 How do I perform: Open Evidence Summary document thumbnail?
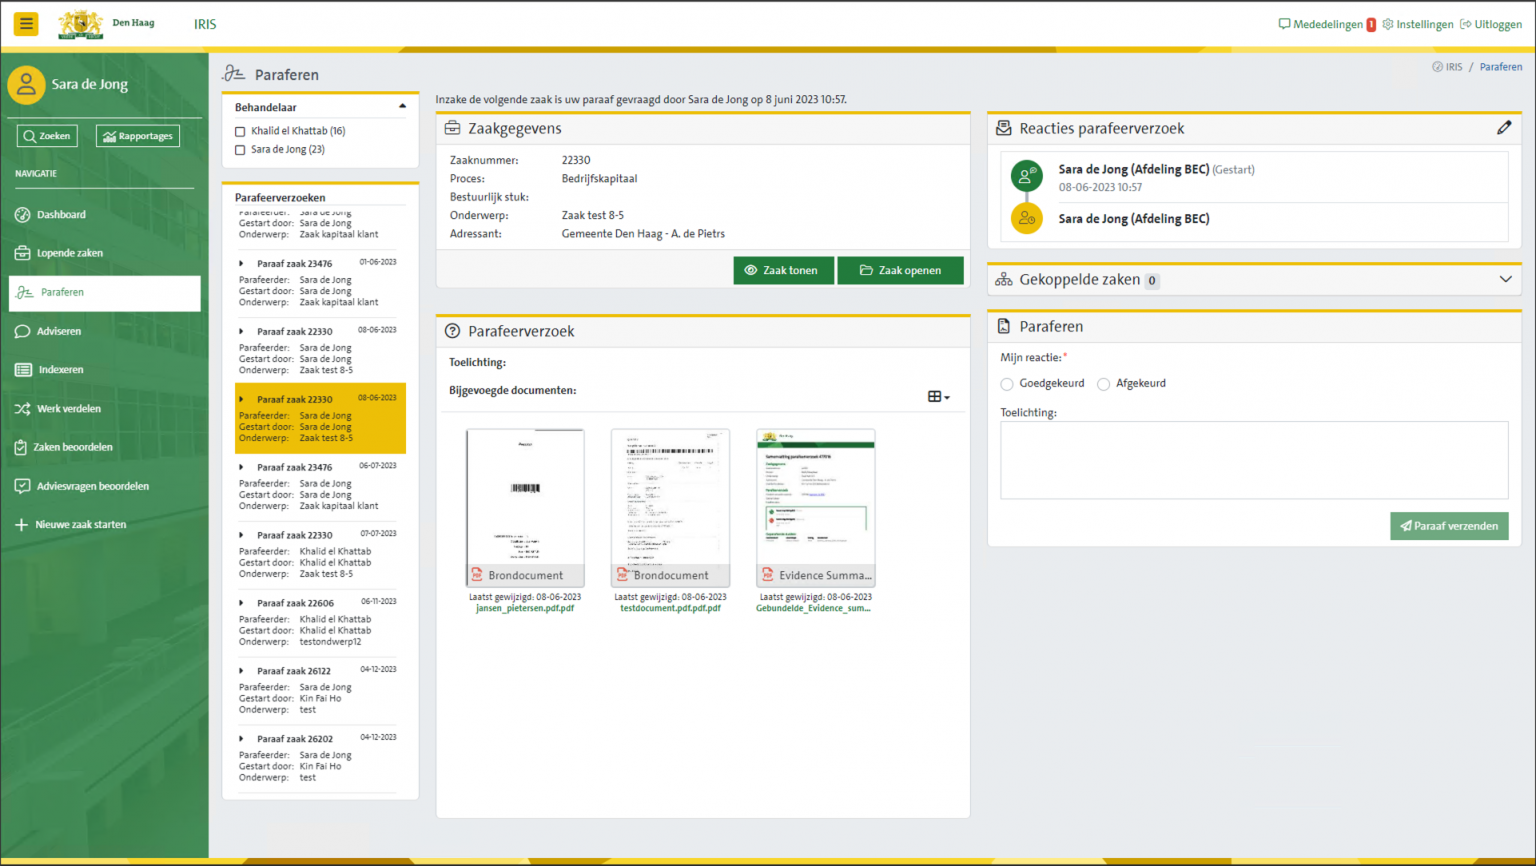click(816, 508)
